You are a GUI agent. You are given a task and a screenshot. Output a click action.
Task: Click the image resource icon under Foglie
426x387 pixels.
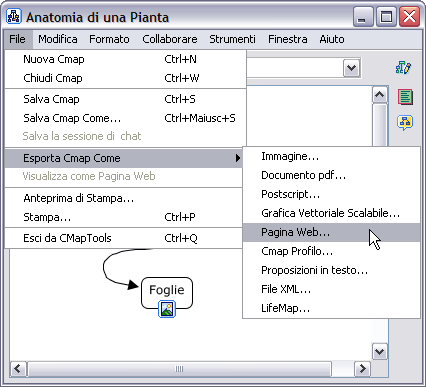coord(167,309)
